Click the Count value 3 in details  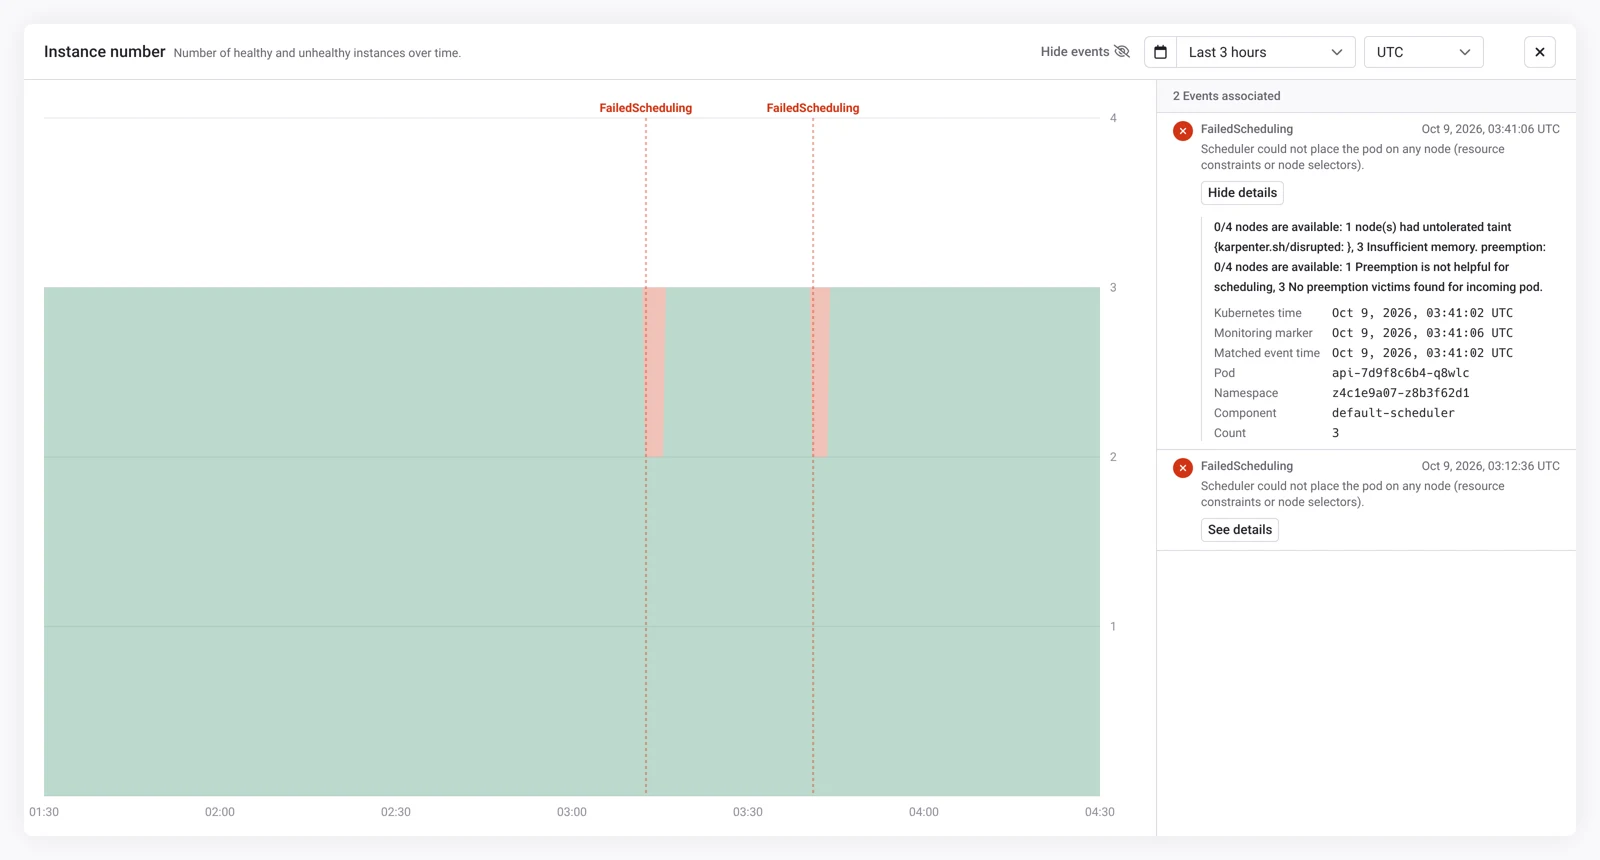1335,433
